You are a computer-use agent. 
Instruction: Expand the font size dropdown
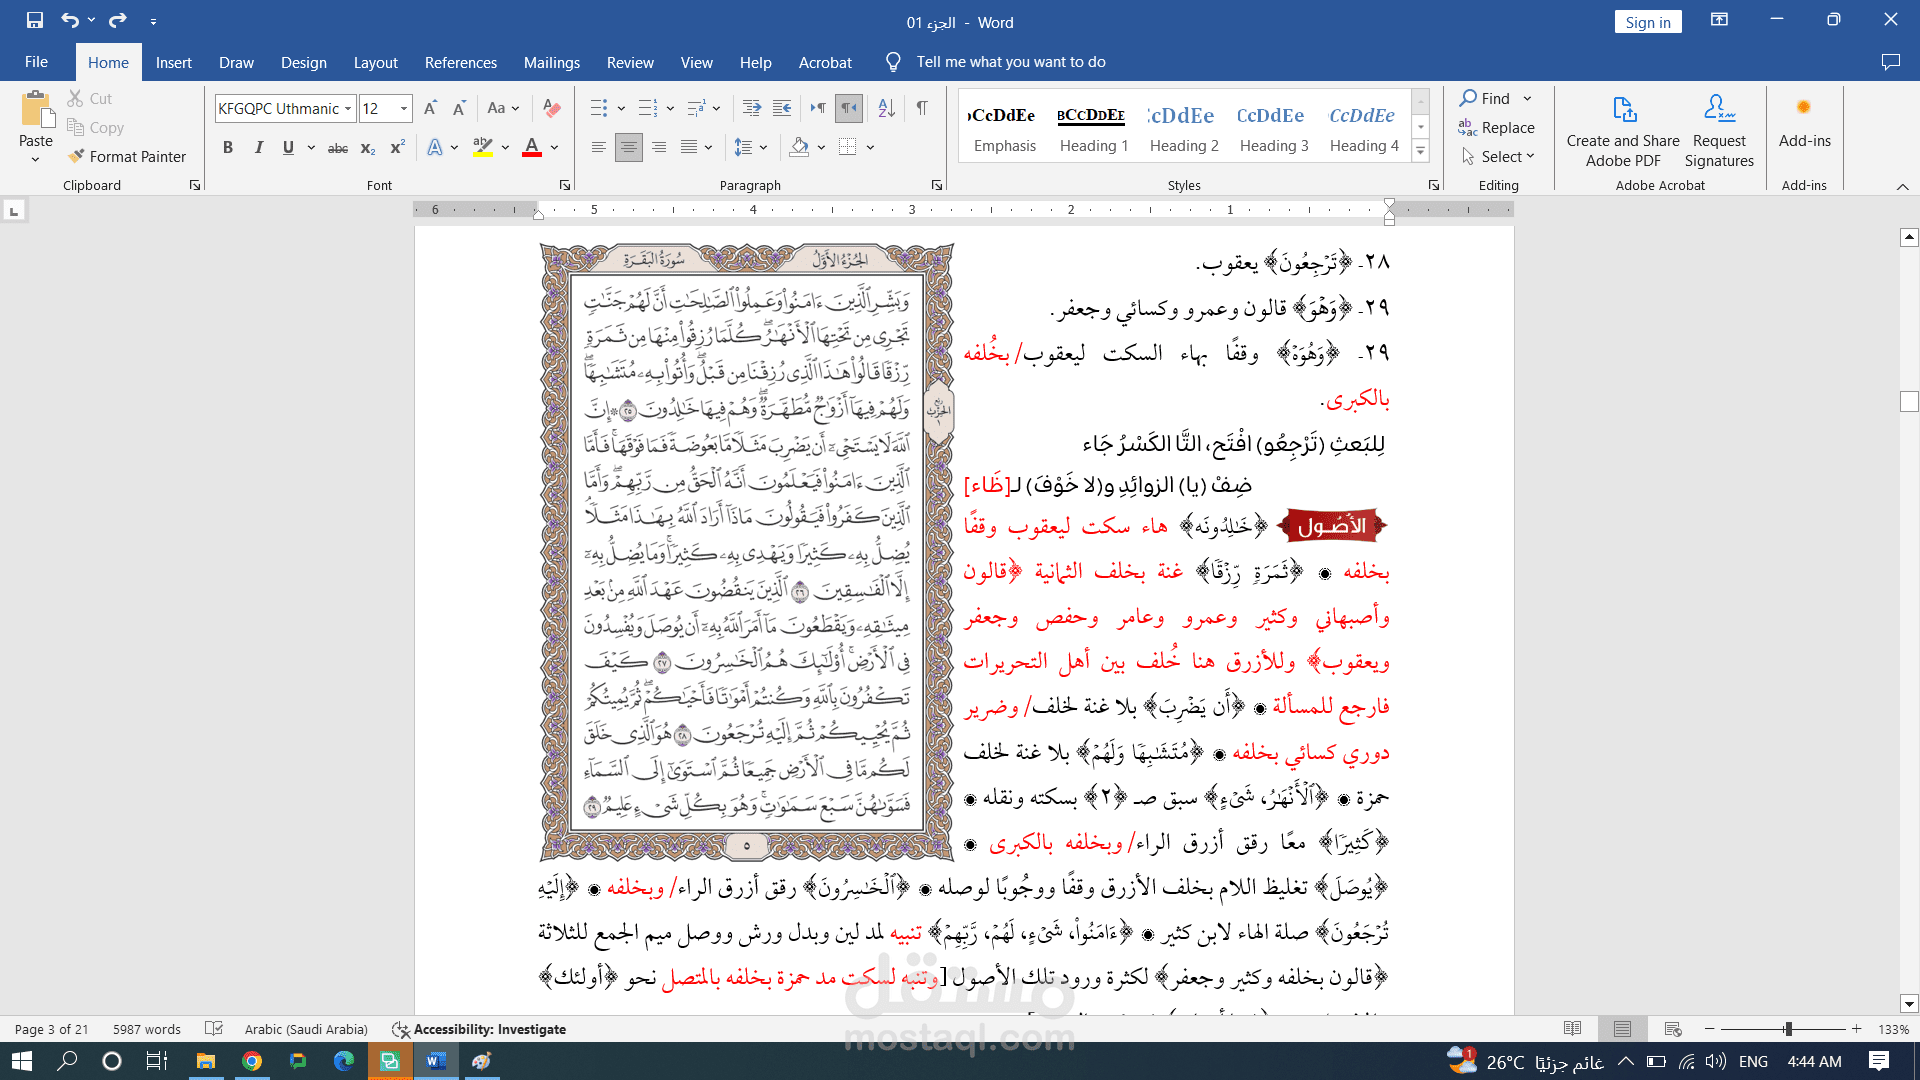pyautogui.click(x=404, y=109)
